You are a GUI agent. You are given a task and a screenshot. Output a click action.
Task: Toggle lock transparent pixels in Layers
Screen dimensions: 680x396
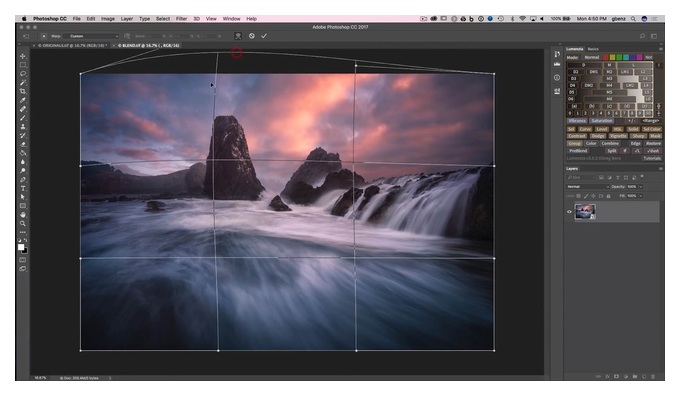pos(578,196)
